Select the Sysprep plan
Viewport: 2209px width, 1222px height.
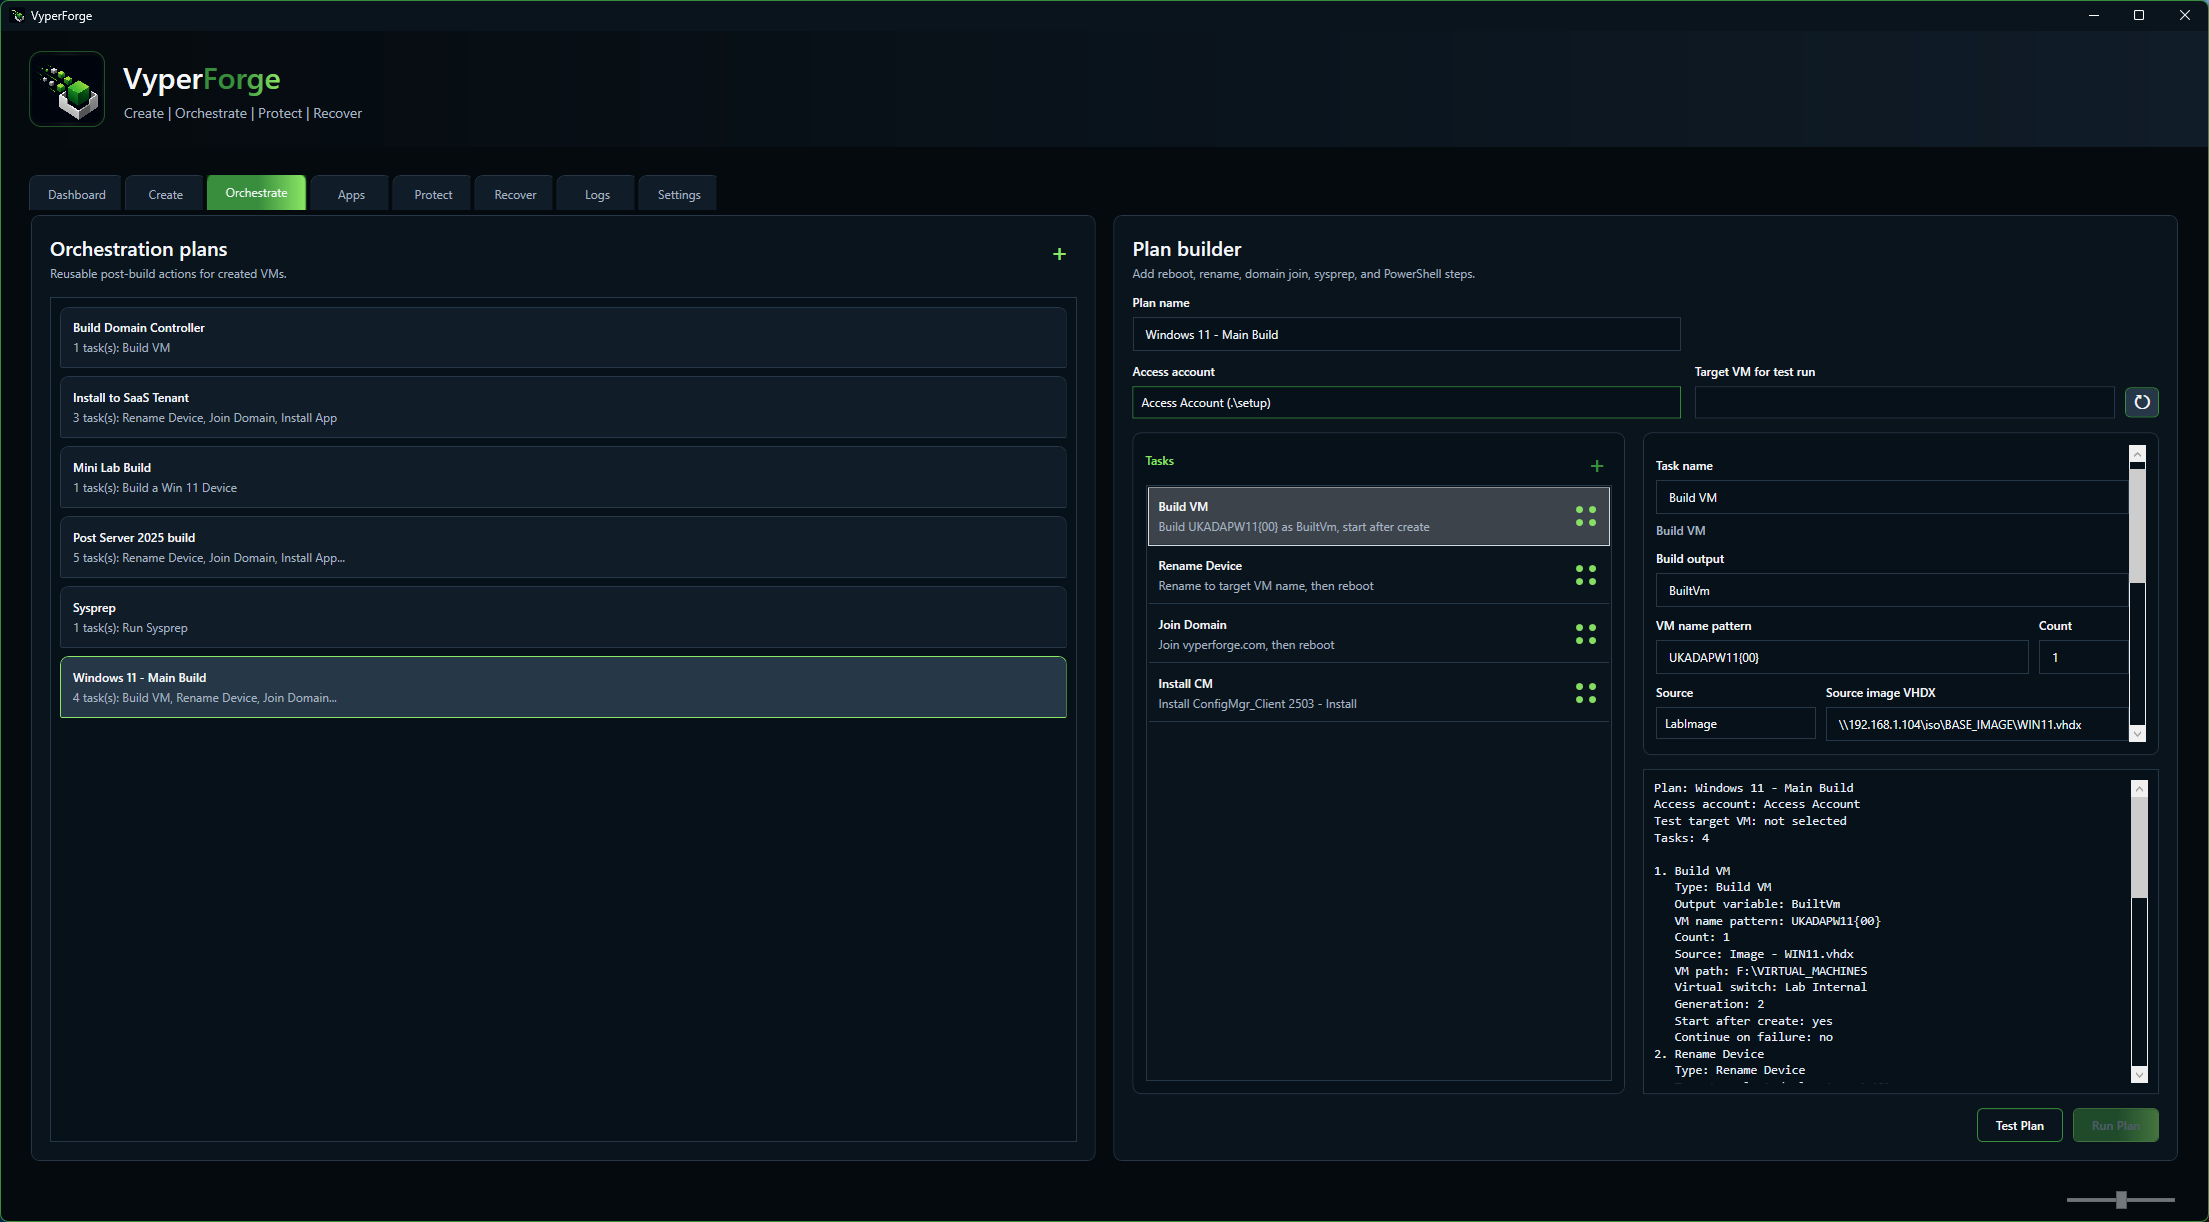(x=563, y=617)
